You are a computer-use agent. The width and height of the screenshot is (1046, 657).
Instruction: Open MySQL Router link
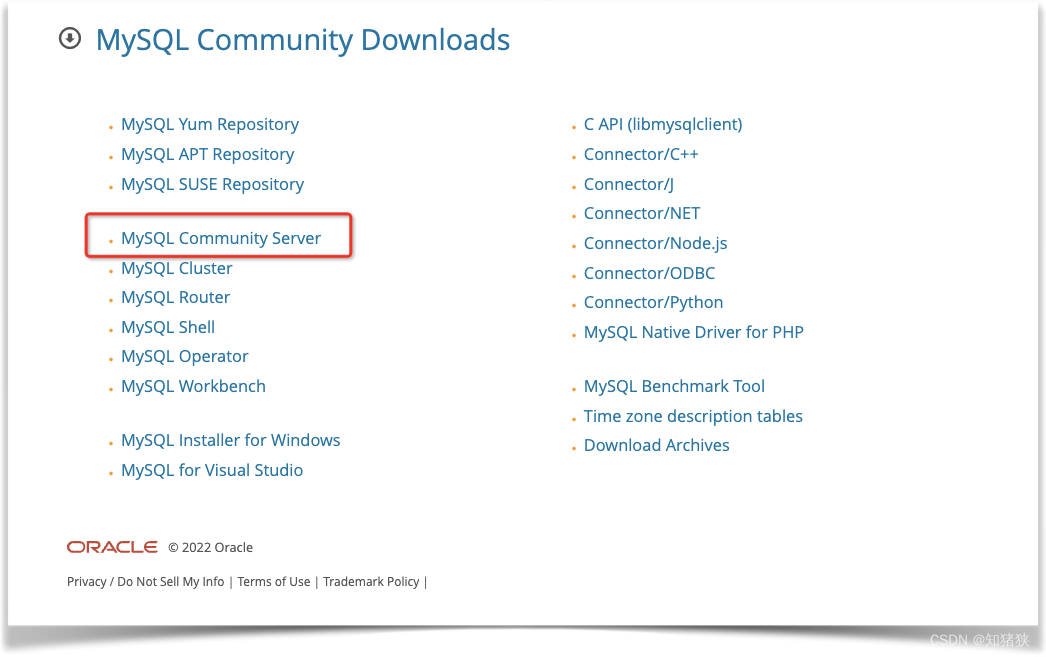click(175, 297)
